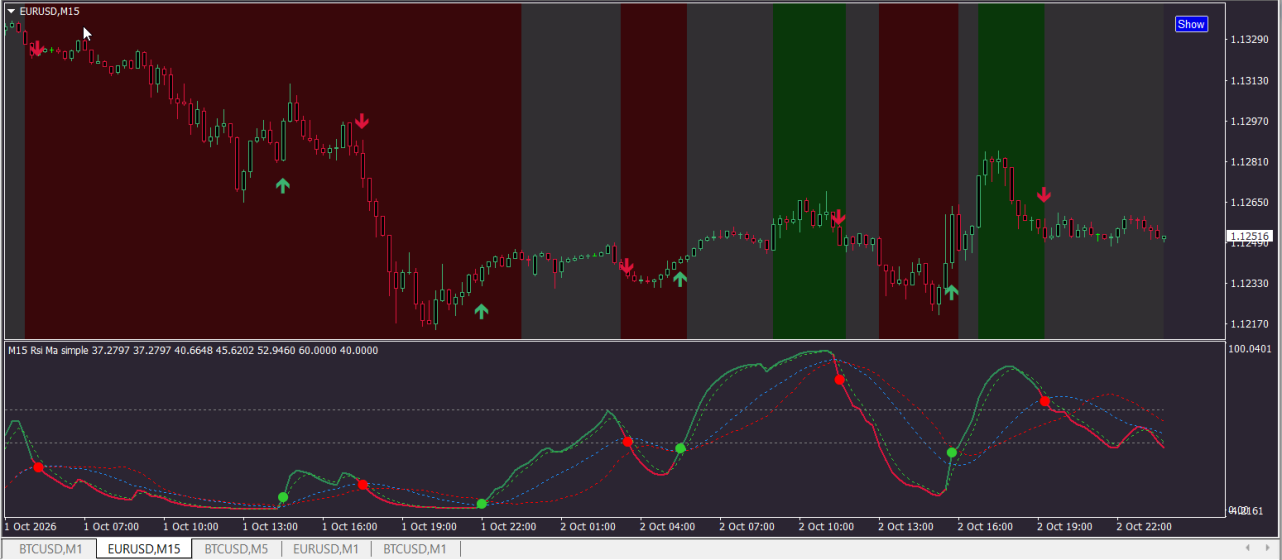Select green buy arrow near 1 Oct 22:00
The width and height of the screenshot is (1282, 560).
(x=481, y=311)
